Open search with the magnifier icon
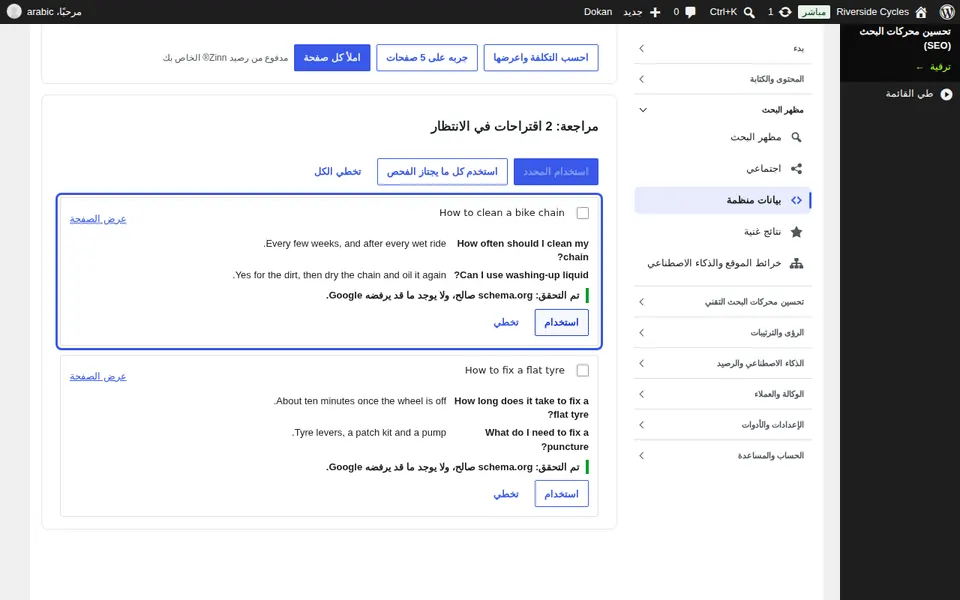Screen dimensions: 960x600 point(749,12)
